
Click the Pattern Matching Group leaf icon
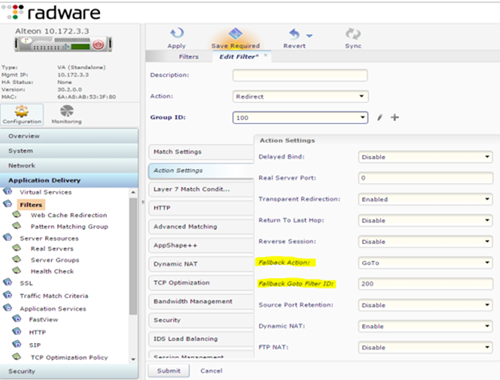point(17,226)
